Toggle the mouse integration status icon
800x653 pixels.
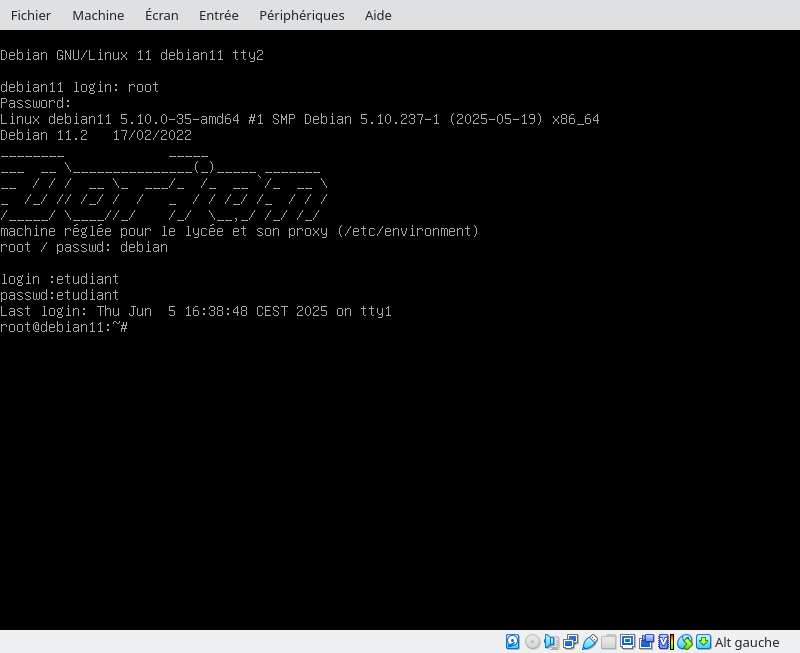point(684,642)
